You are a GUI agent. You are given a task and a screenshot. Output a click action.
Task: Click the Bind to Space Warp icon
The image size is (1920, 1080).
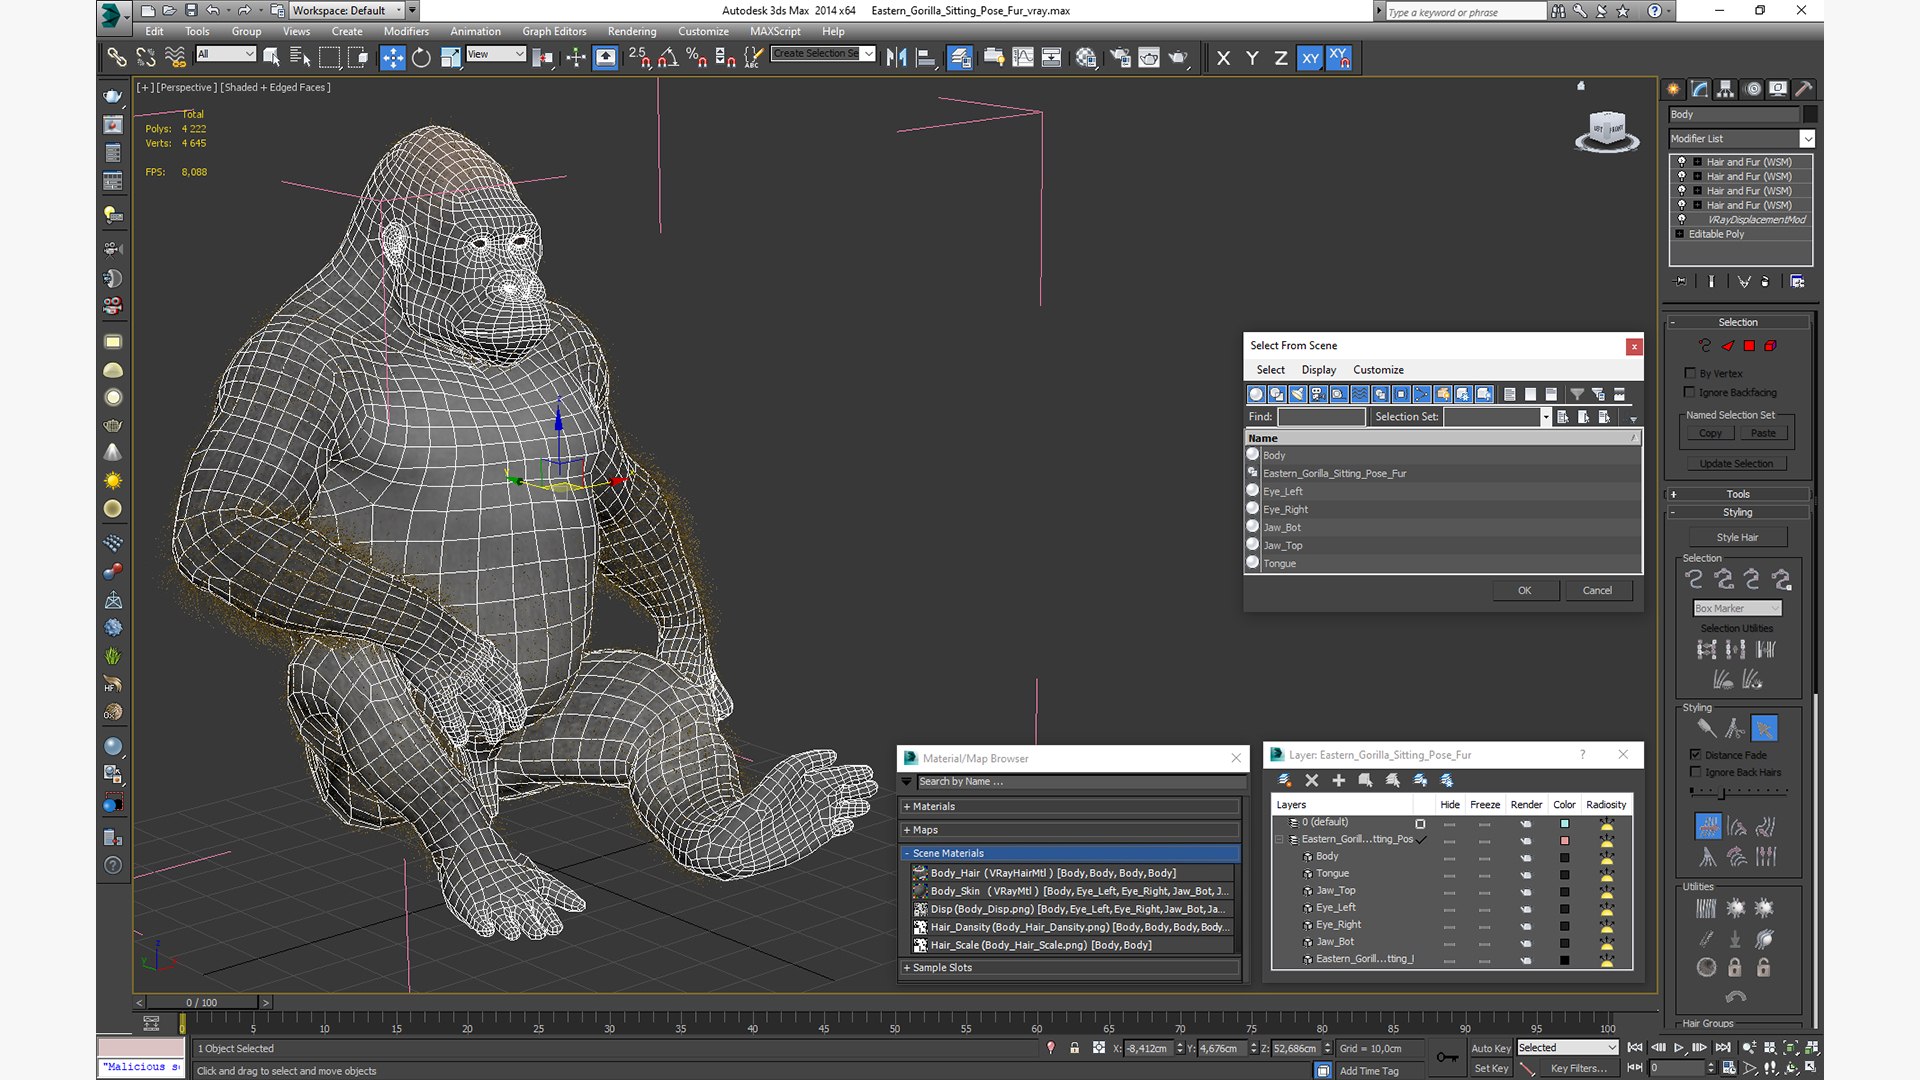click(x=175, y=58)
